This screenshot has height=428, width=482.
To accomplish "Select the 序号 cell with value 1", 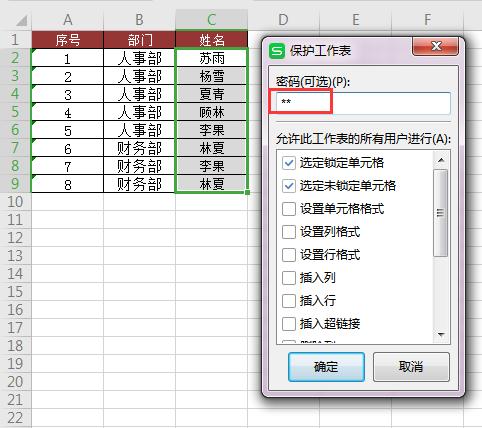I will pos(67,58).
